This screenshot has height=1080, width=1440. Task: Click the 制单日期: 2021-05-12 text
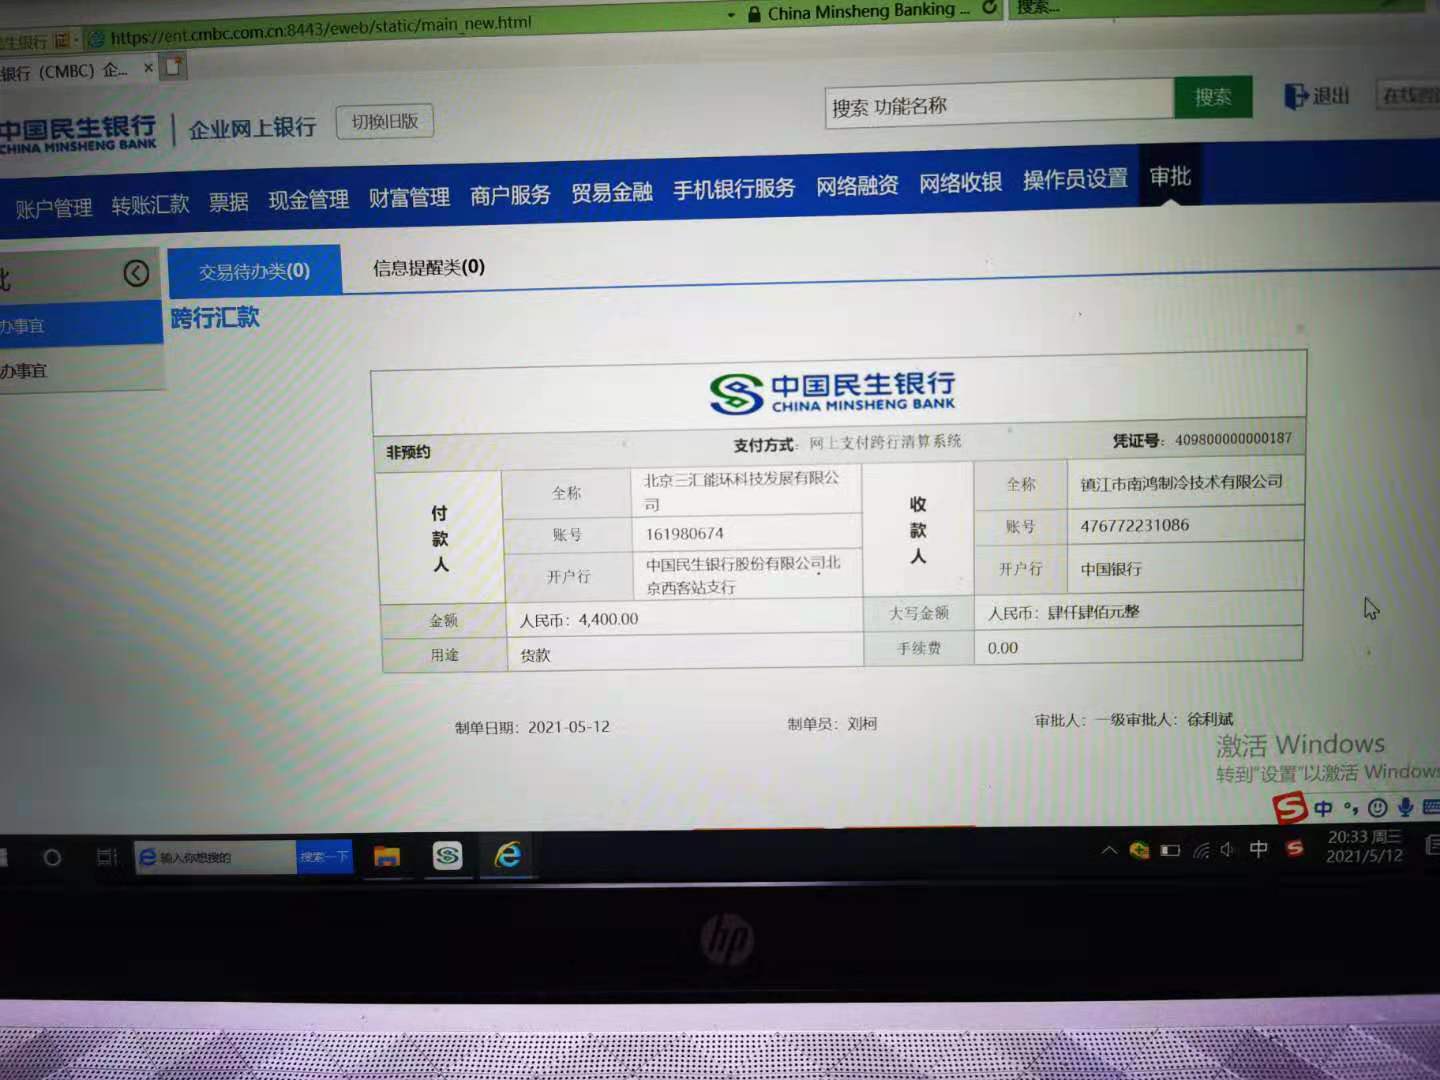[x=532, y=727]
